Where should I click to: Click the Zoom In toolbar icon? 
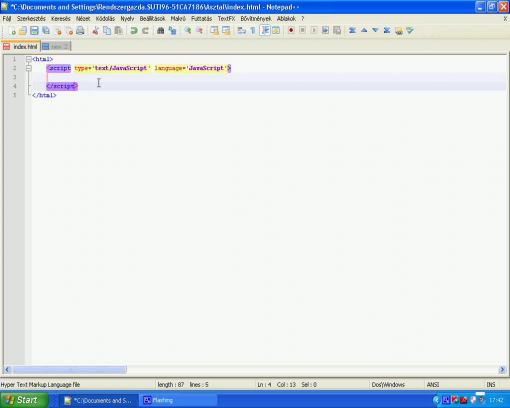click(188, 31)
